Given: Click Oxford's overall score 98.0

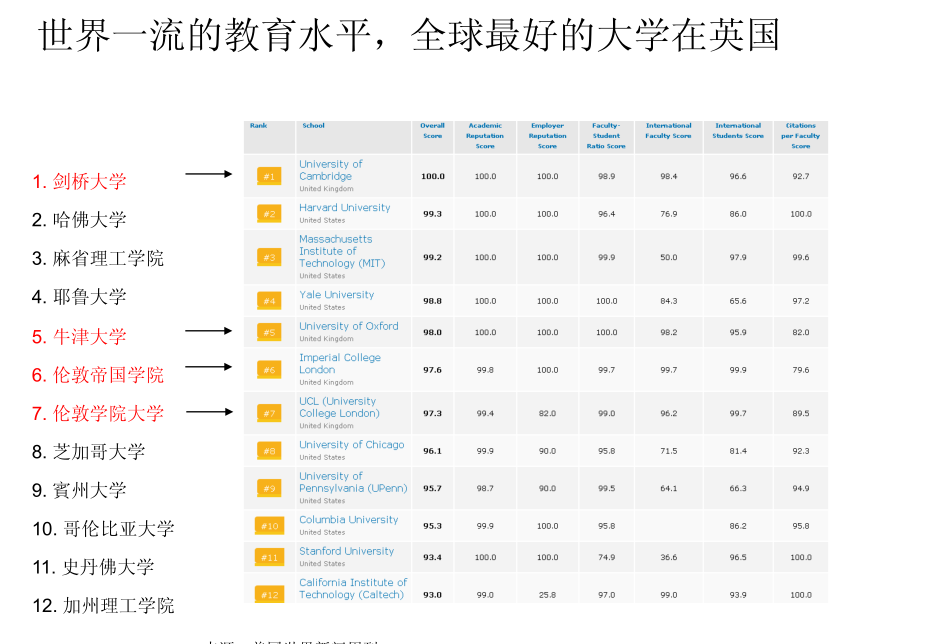Looking at the screenshot, I should 432,332.
